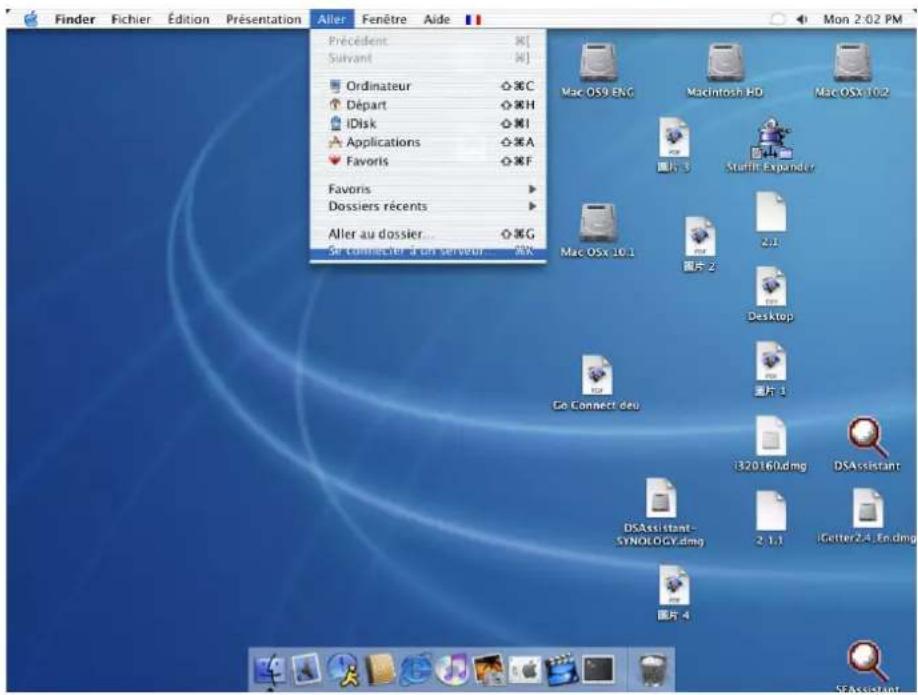Select the StuffIt Expander desktop icon
This screenshot has height=695, width=918.
tap(770, 139)
